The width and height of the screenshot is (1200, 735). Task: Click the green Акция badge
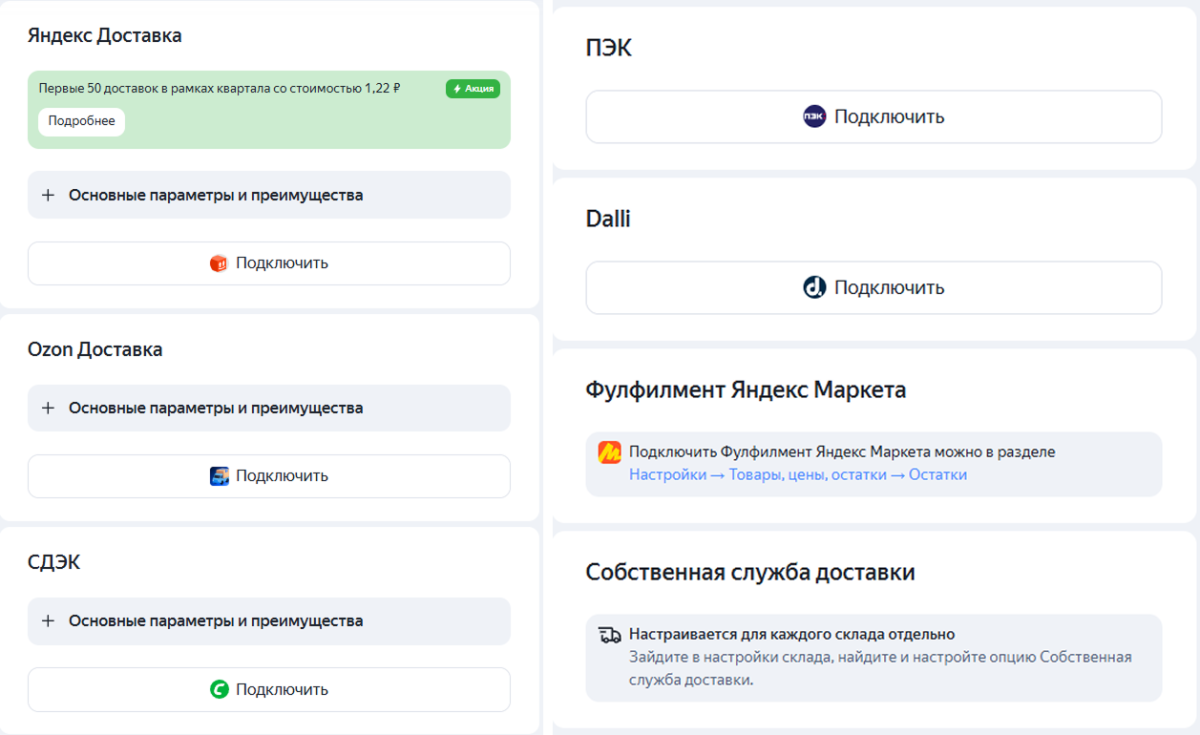pyautogui.click(x=473, y=89)
